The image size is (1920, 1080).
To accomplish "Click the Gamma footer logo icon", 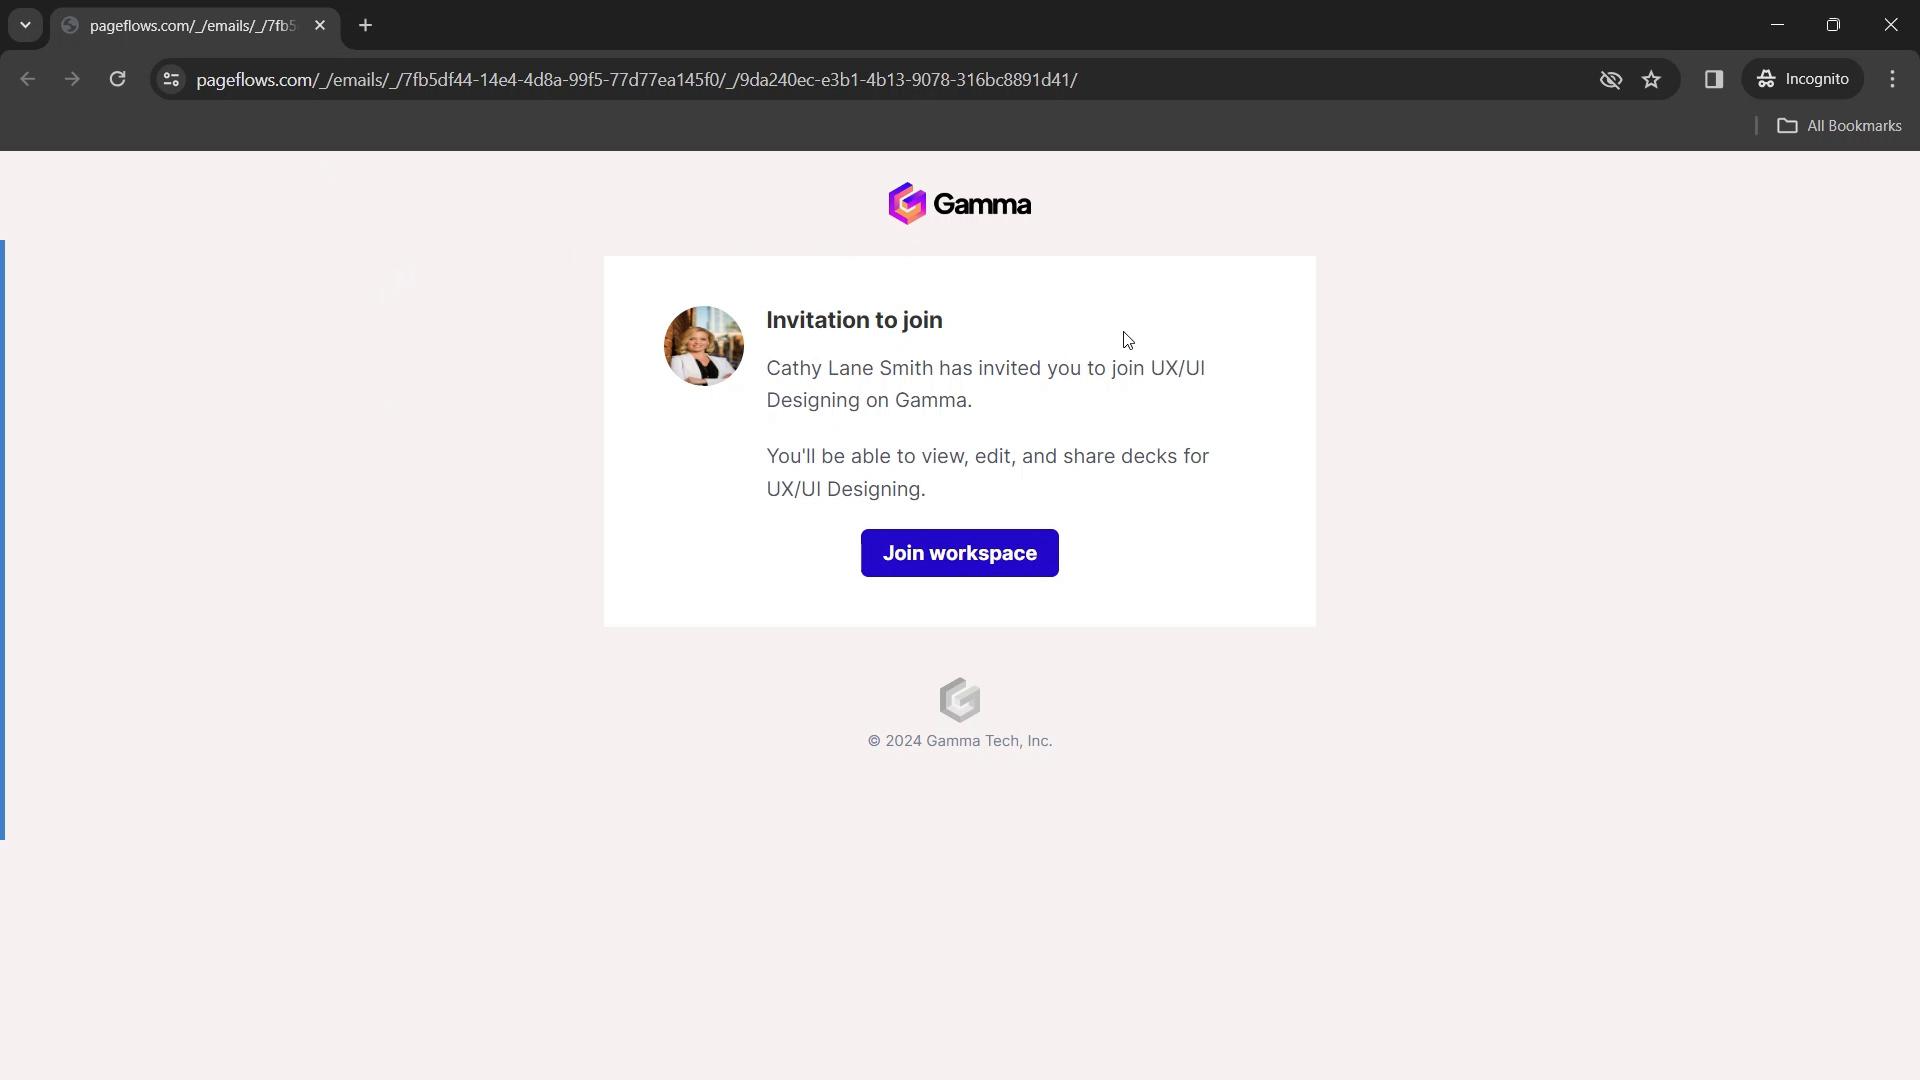I will [959, 699].
